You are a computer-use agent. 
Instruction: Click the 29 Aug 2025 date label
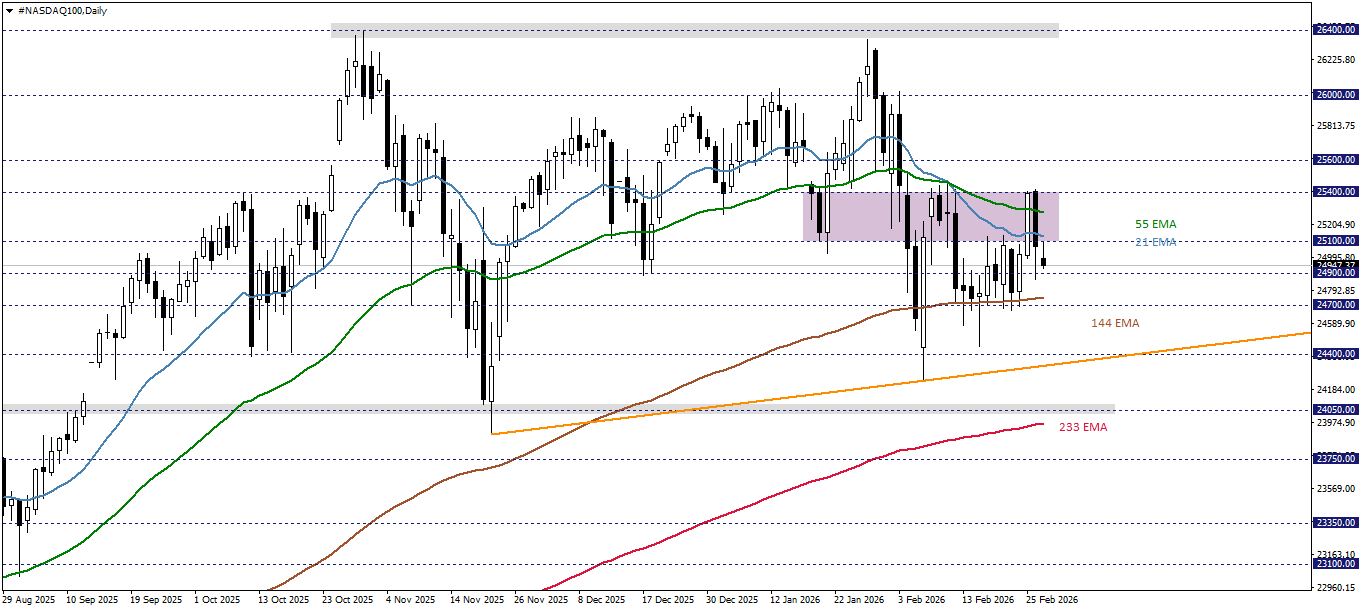(27, 600)
